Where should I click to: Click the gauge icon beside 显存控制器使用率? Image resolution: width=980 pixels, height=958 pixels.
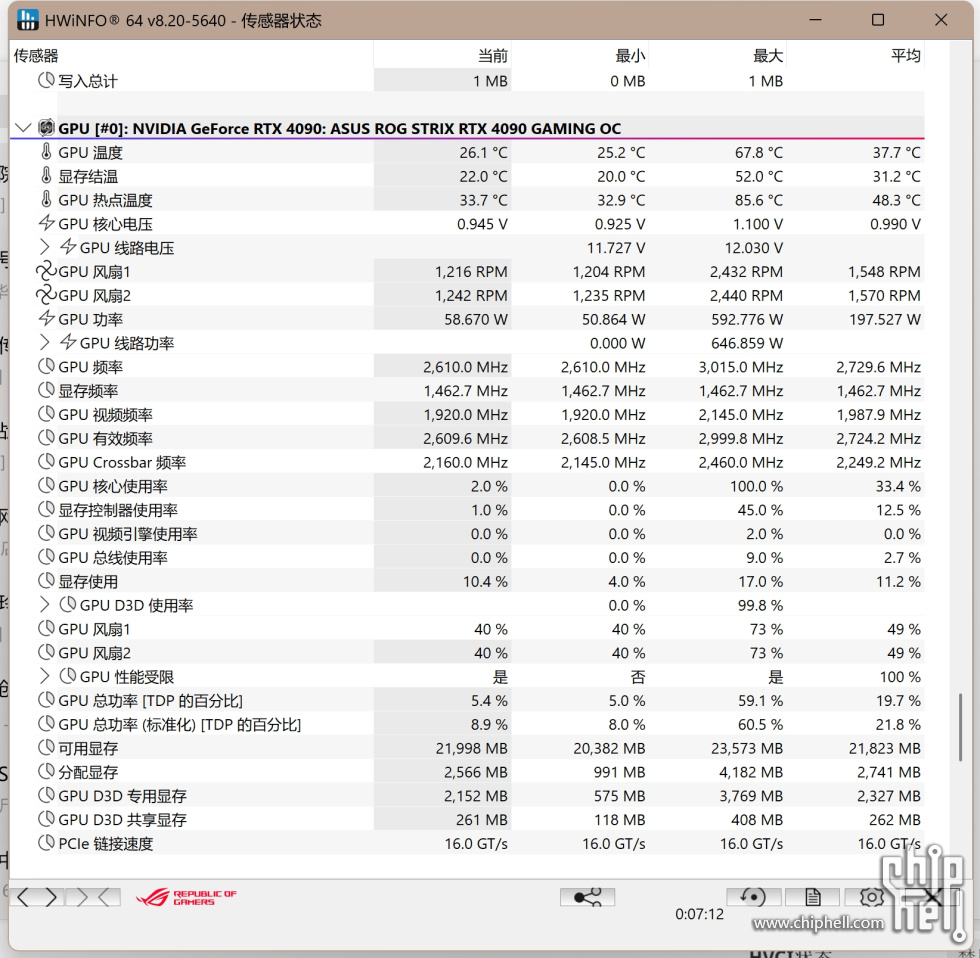coord(46,509)
